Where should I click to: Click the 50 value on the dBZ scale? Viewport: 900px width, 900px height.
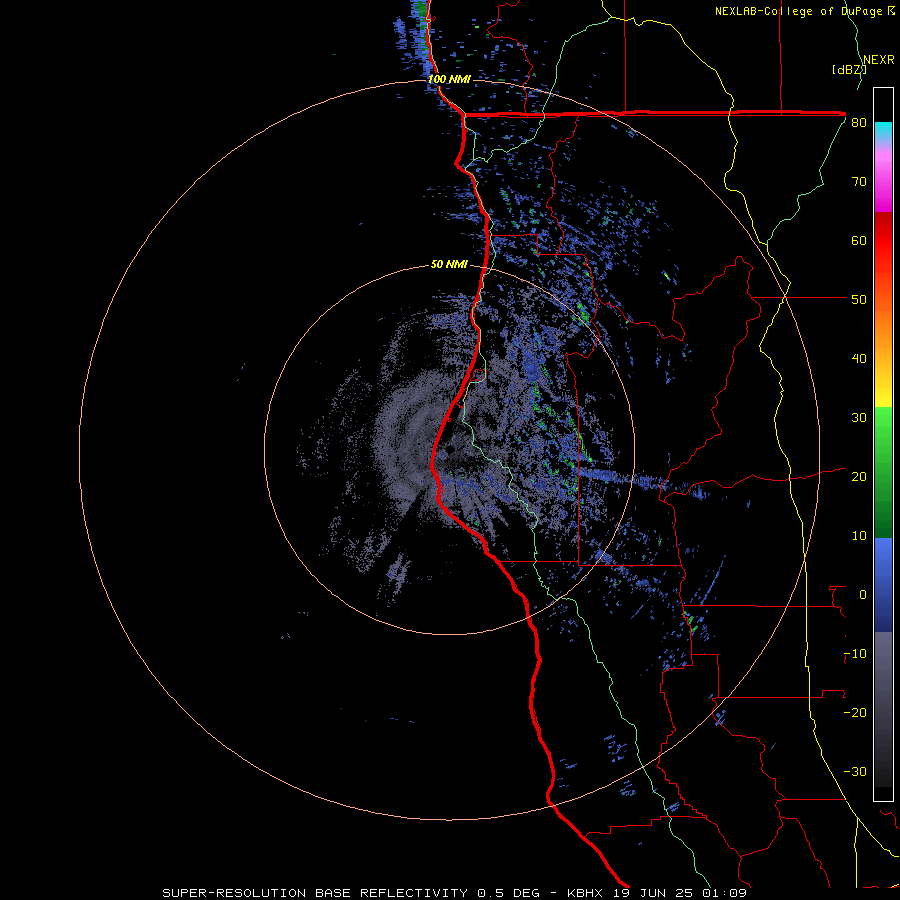[x=859, y=300]
